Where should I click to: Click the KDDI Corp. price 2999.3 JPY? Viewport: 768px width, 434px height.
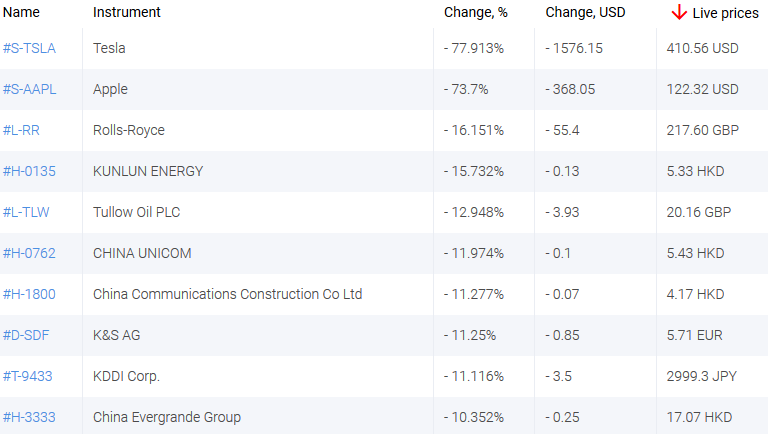pyautogui.click(x=702, y=376)
